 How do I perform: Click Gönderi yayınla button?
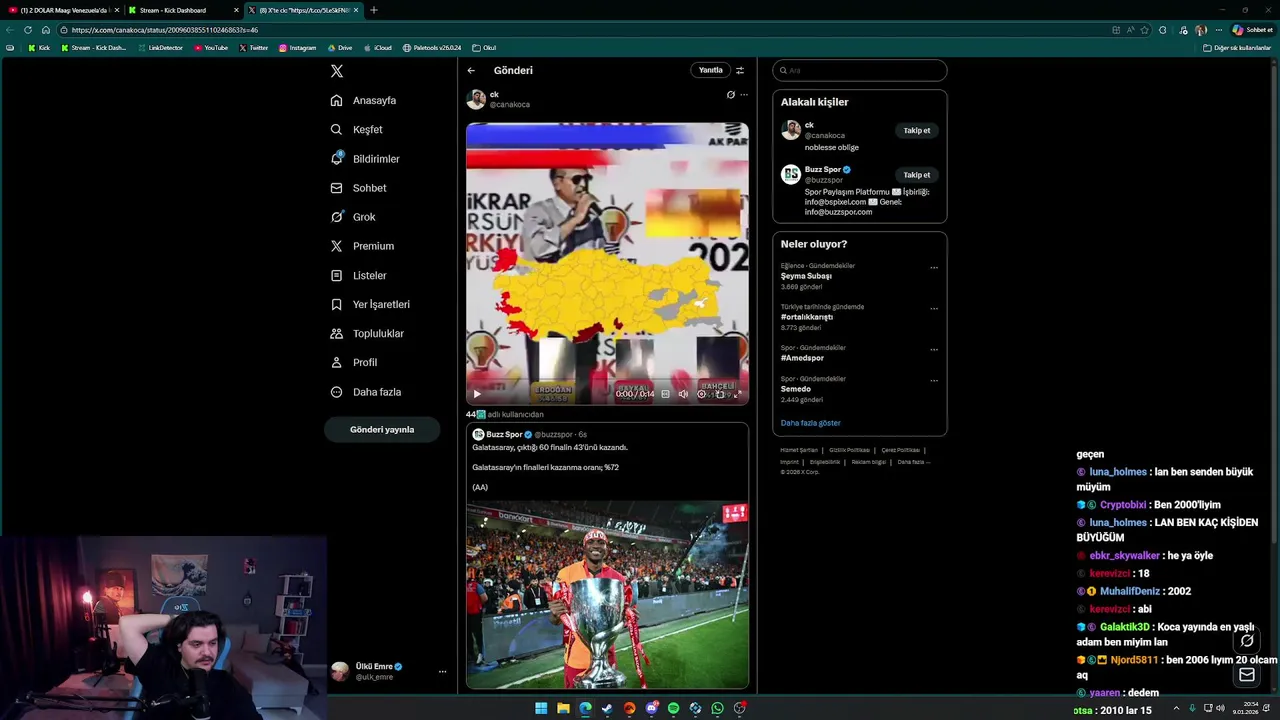pos(382,429)
